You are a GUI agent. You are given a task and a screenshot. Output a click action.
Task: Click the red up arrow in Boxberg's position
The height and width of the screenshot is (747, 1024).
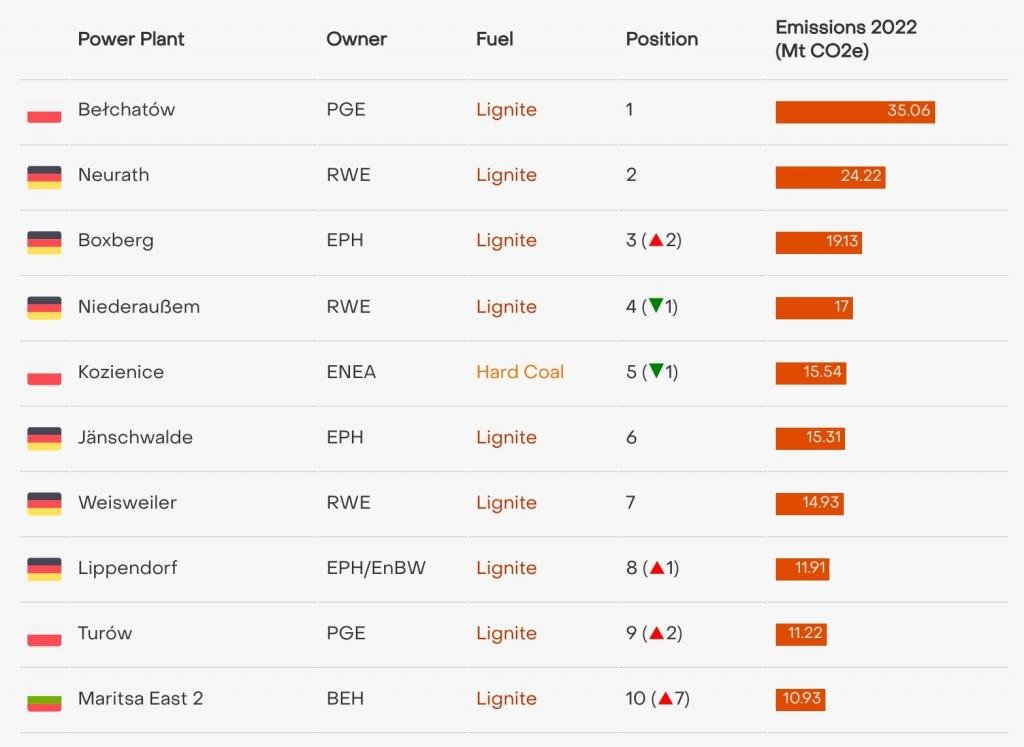click(x=656, y=241)
